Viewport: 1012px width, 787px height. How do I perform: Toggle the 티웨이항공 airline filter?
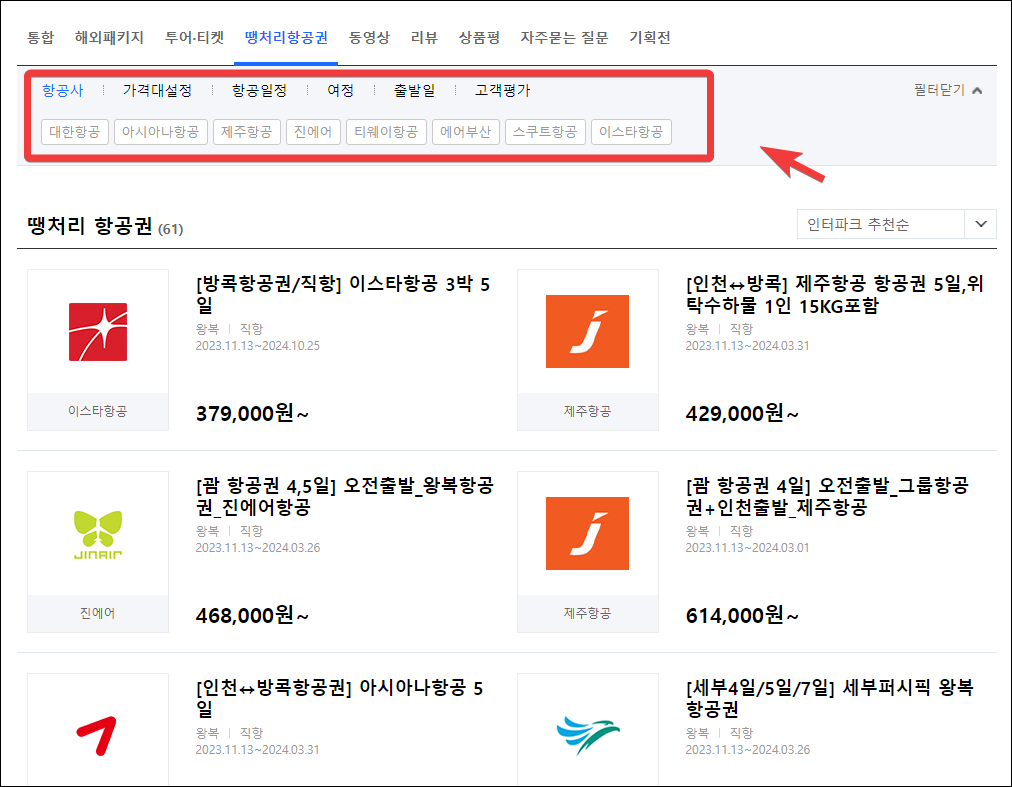386,132
